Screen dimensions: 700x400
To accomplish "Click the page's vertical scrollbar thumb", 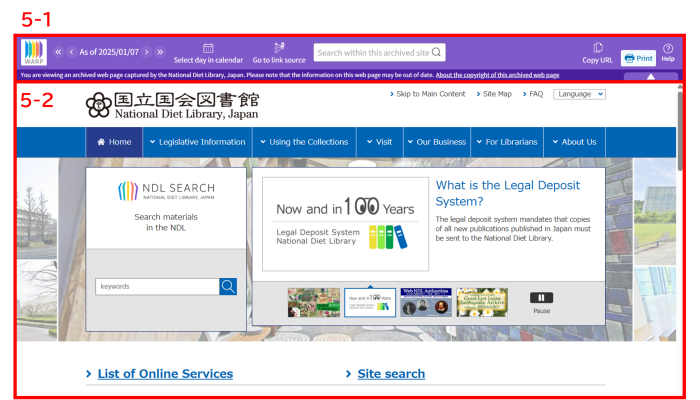I will 680,131.
